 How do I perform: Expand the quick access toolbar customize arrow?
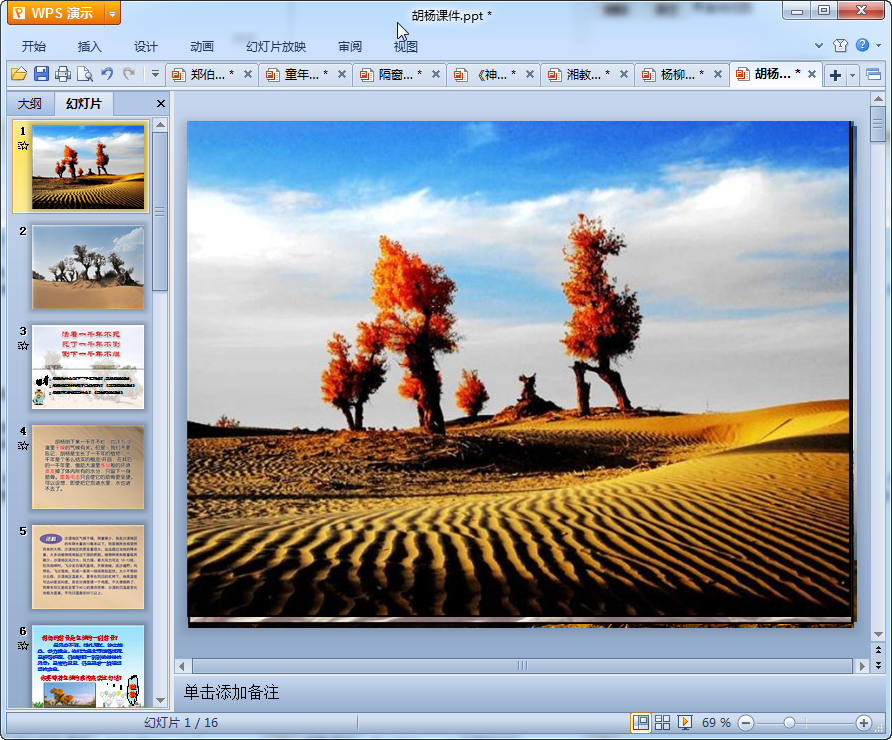(x=155, y=73)
